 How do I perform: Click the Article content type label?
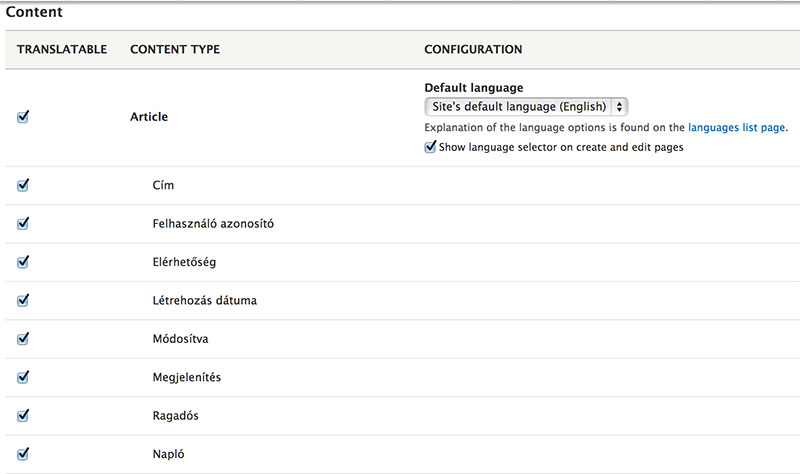click(x=149, y=117)
